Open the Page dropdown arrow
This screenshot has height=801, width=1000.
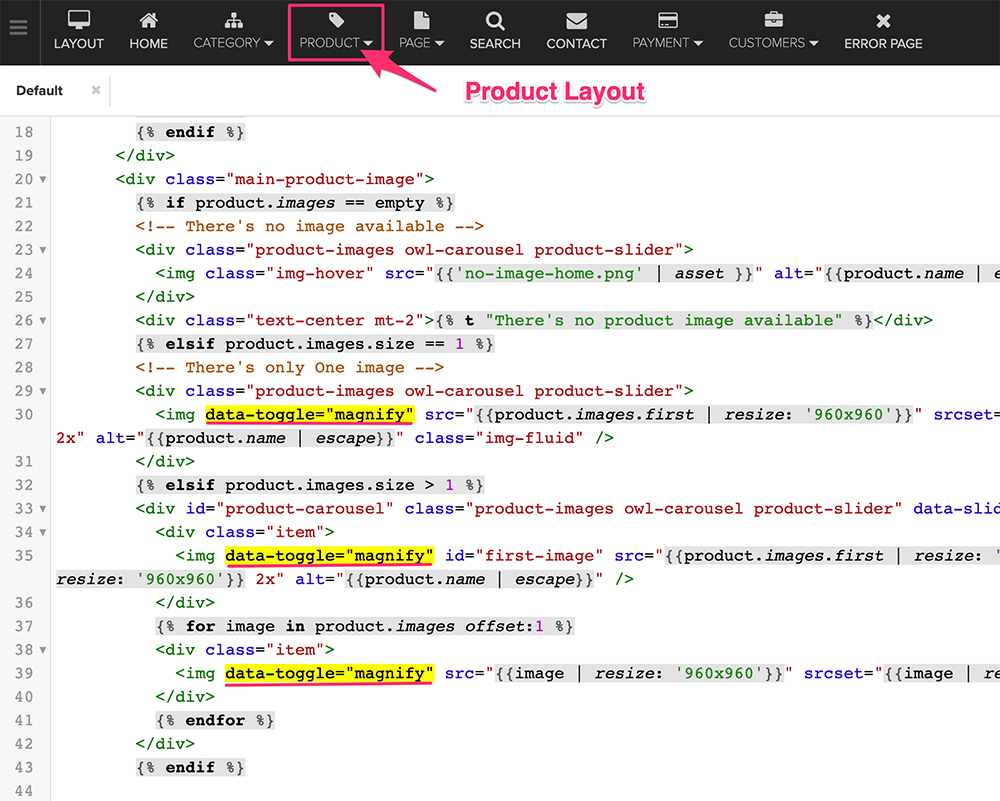[439, 44]
